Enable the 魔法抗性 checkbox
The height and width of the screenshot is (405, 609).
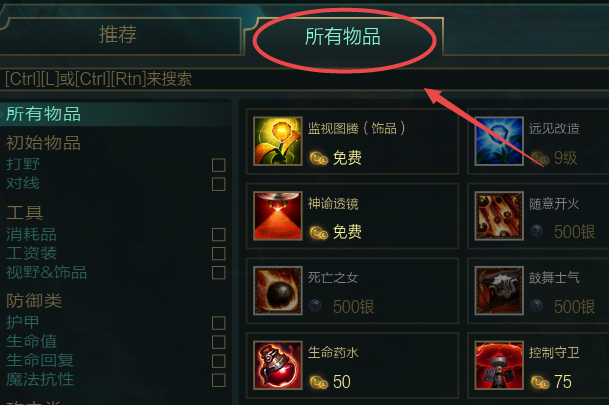click(219, 380)
